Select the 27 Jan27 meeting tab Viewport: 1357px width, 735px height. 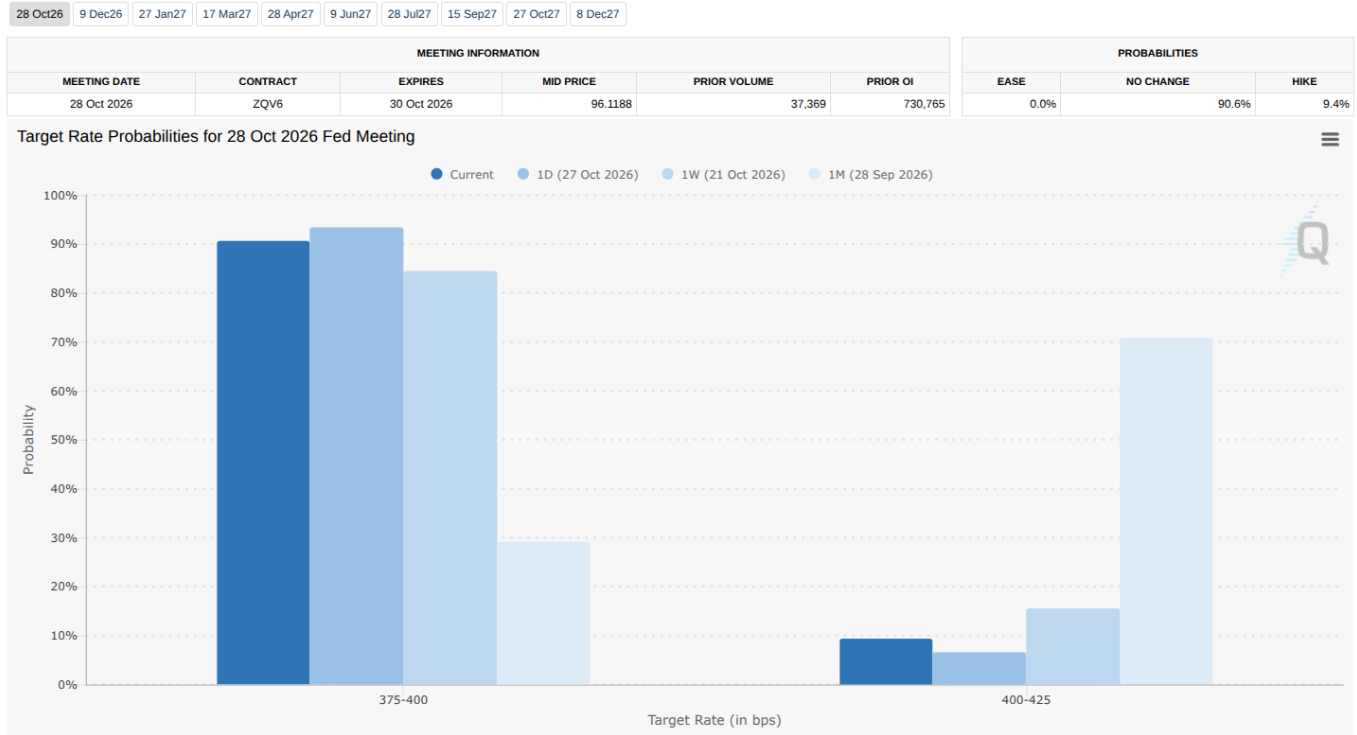coord(162,14)
